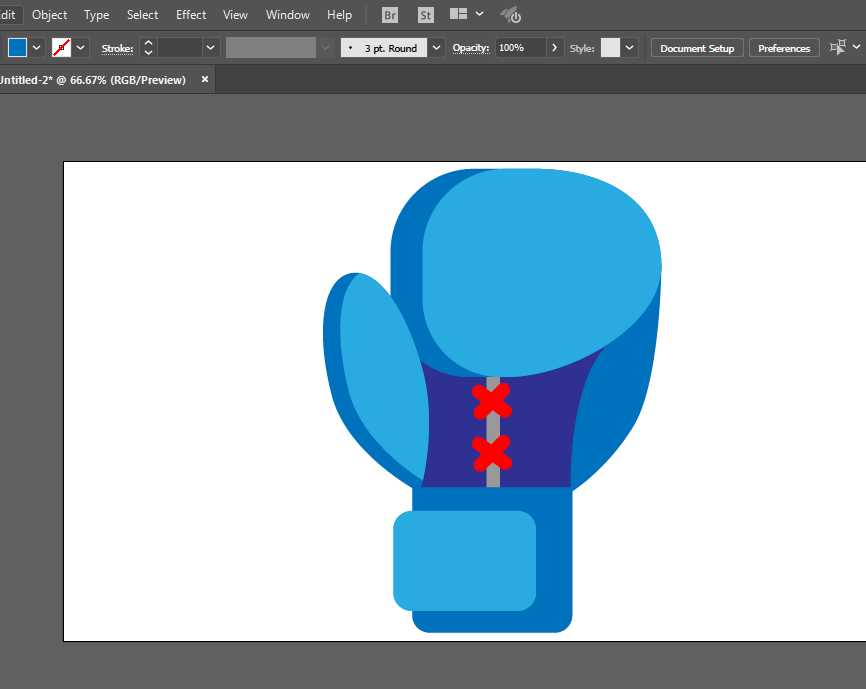The image size is (866, 689).
Task: Open the Effect menu
Action: pos(191,15)
